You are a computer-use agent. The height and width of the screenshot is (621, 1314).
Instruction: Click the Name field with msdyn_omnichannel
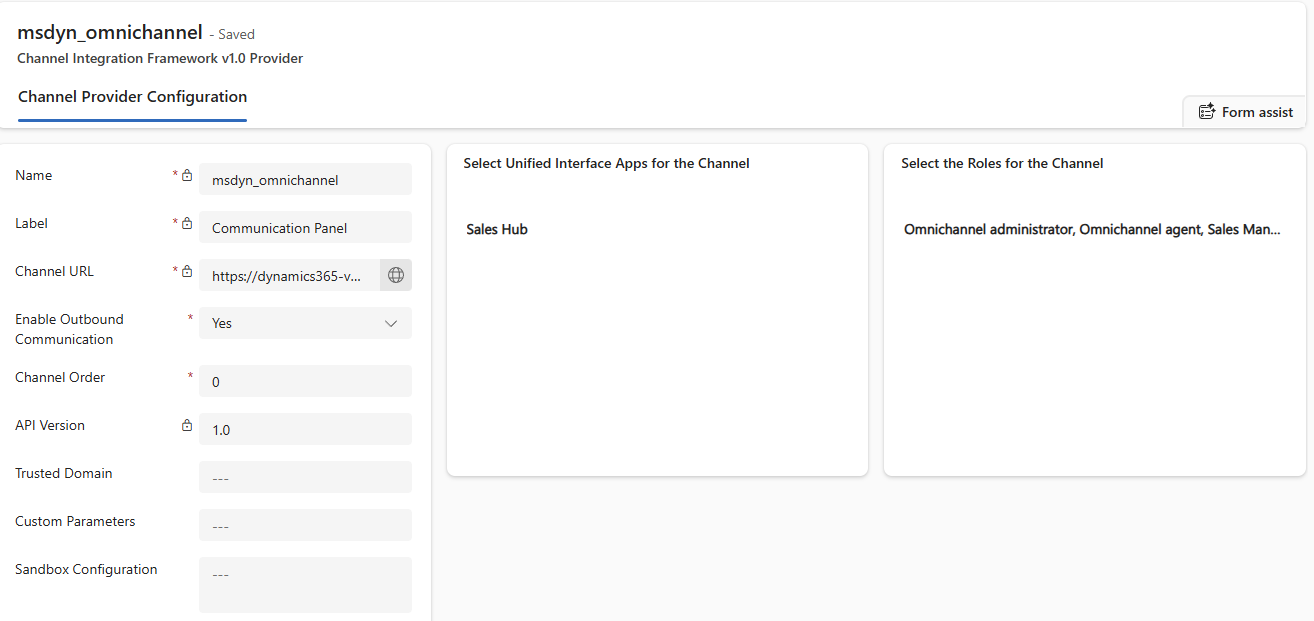coord(305,179)
